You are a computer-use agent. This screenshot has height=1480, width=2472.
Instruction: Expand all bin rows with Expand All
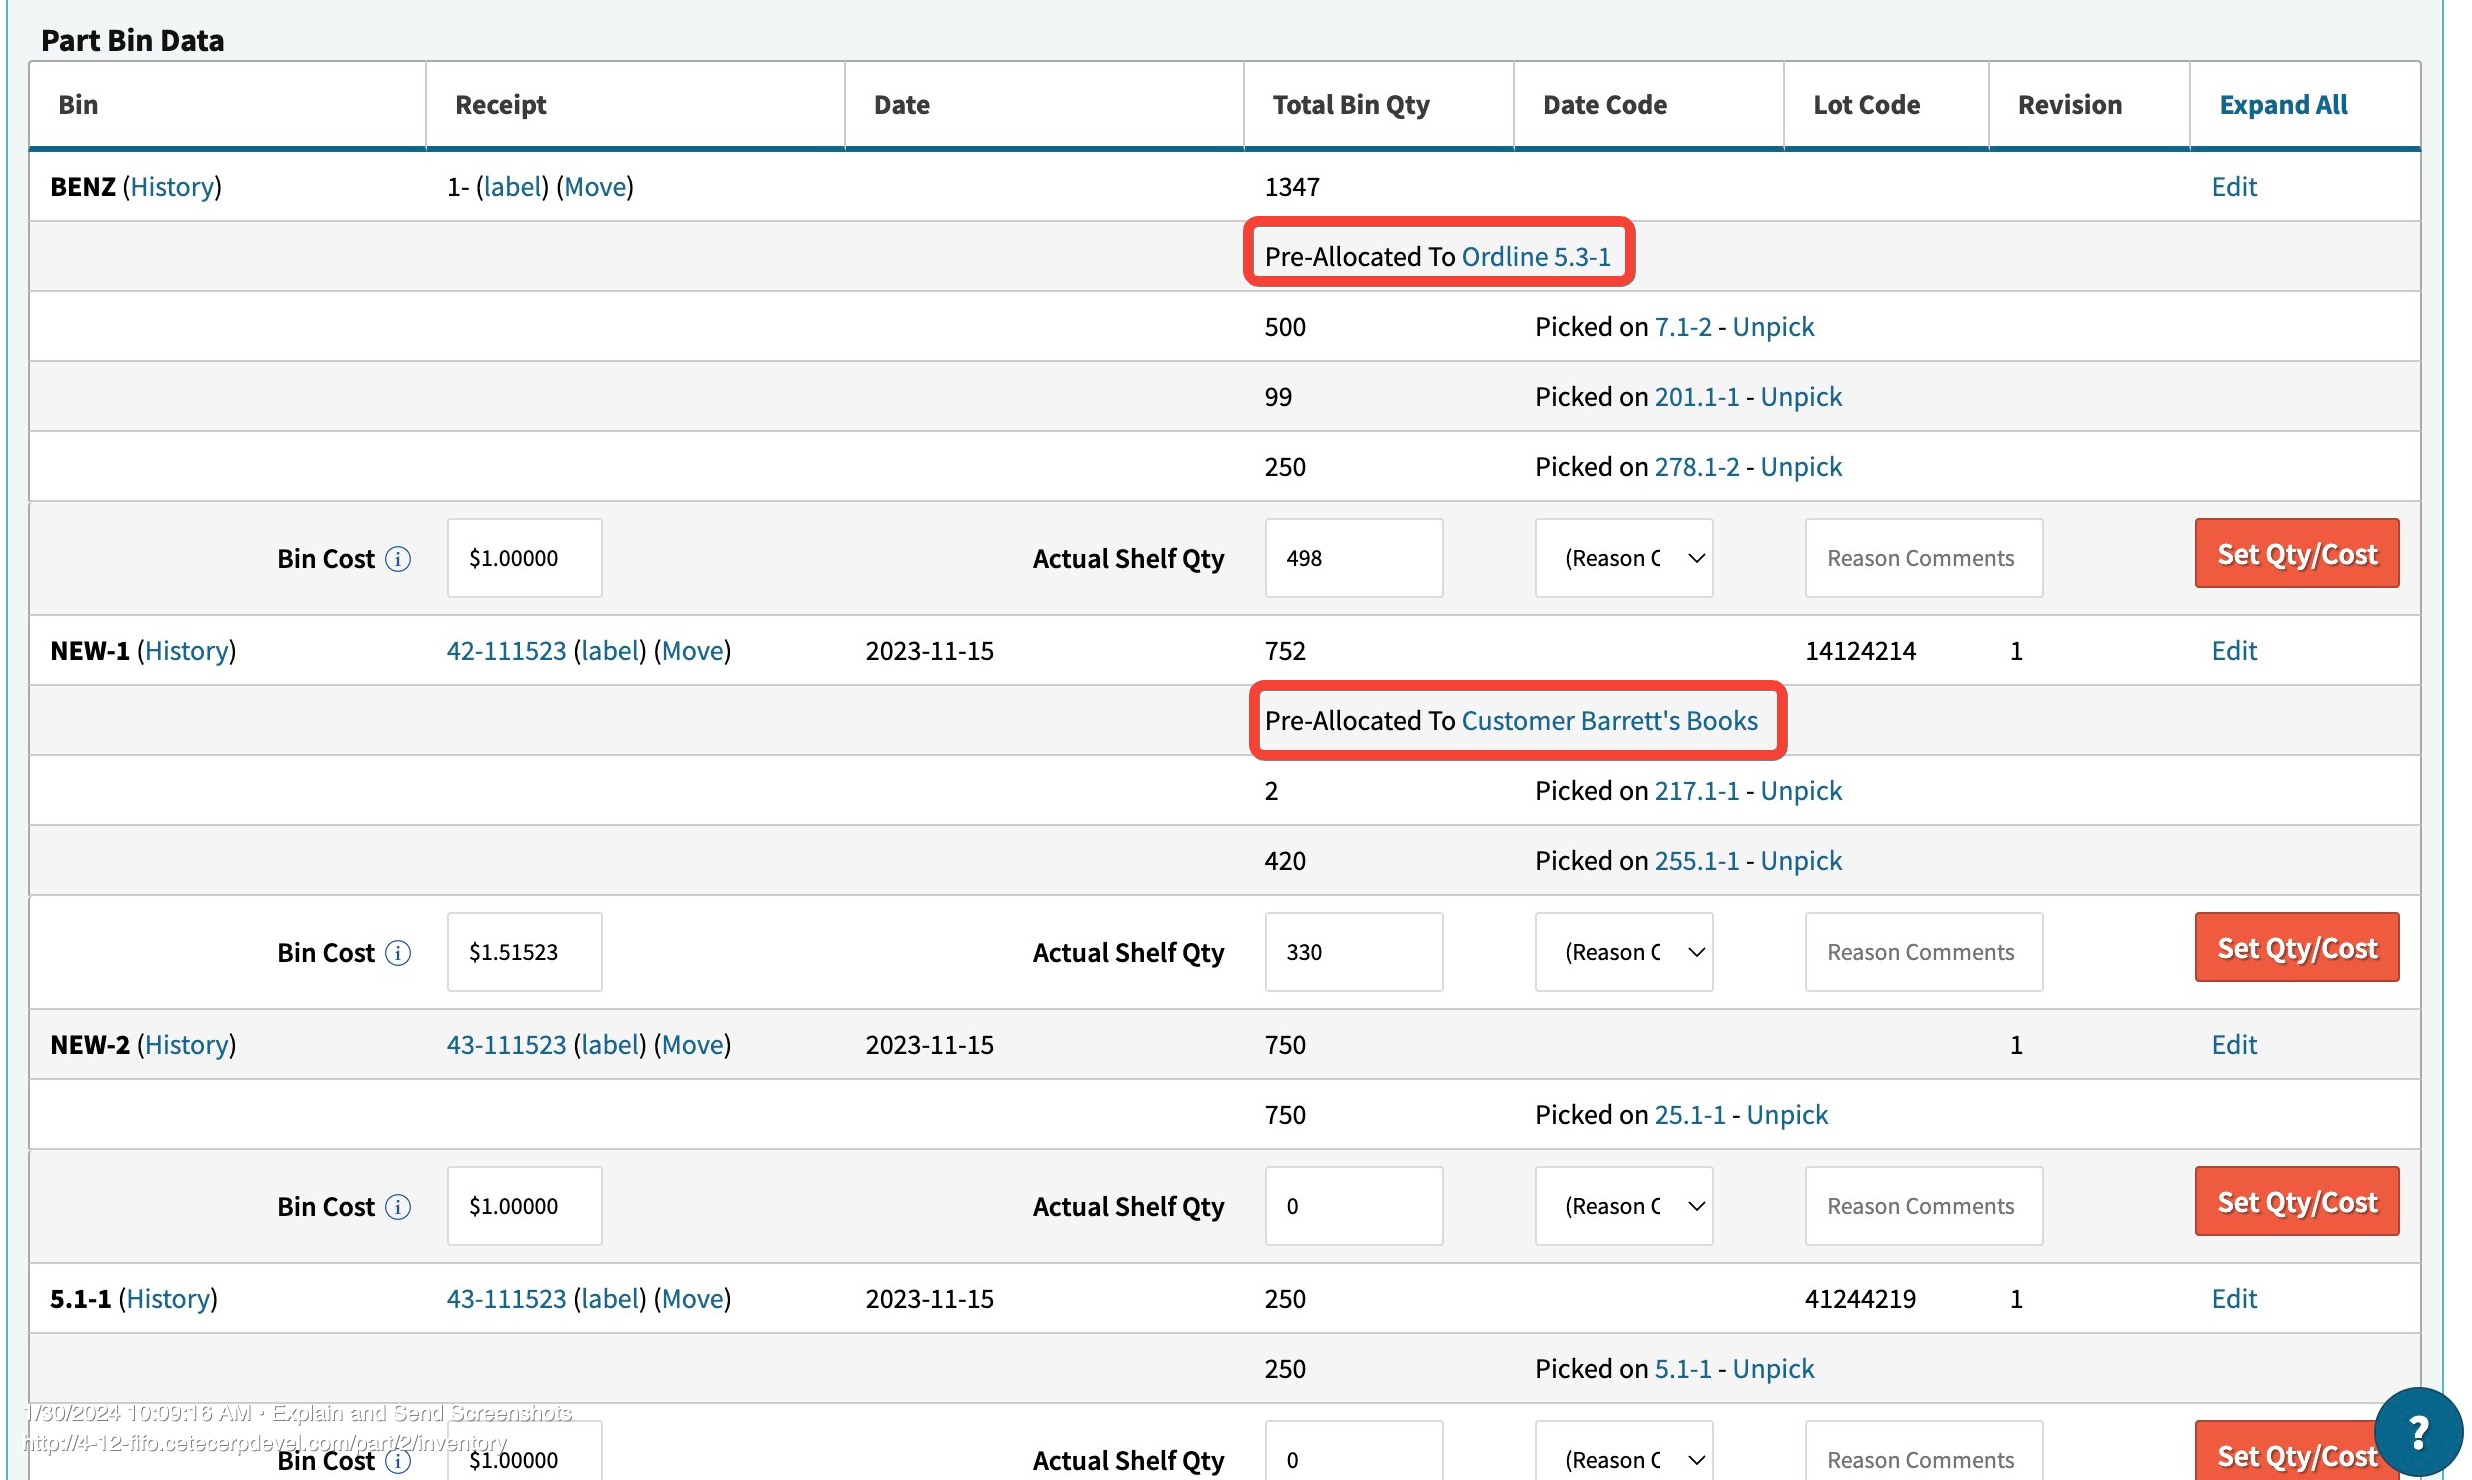[2283, 105]
